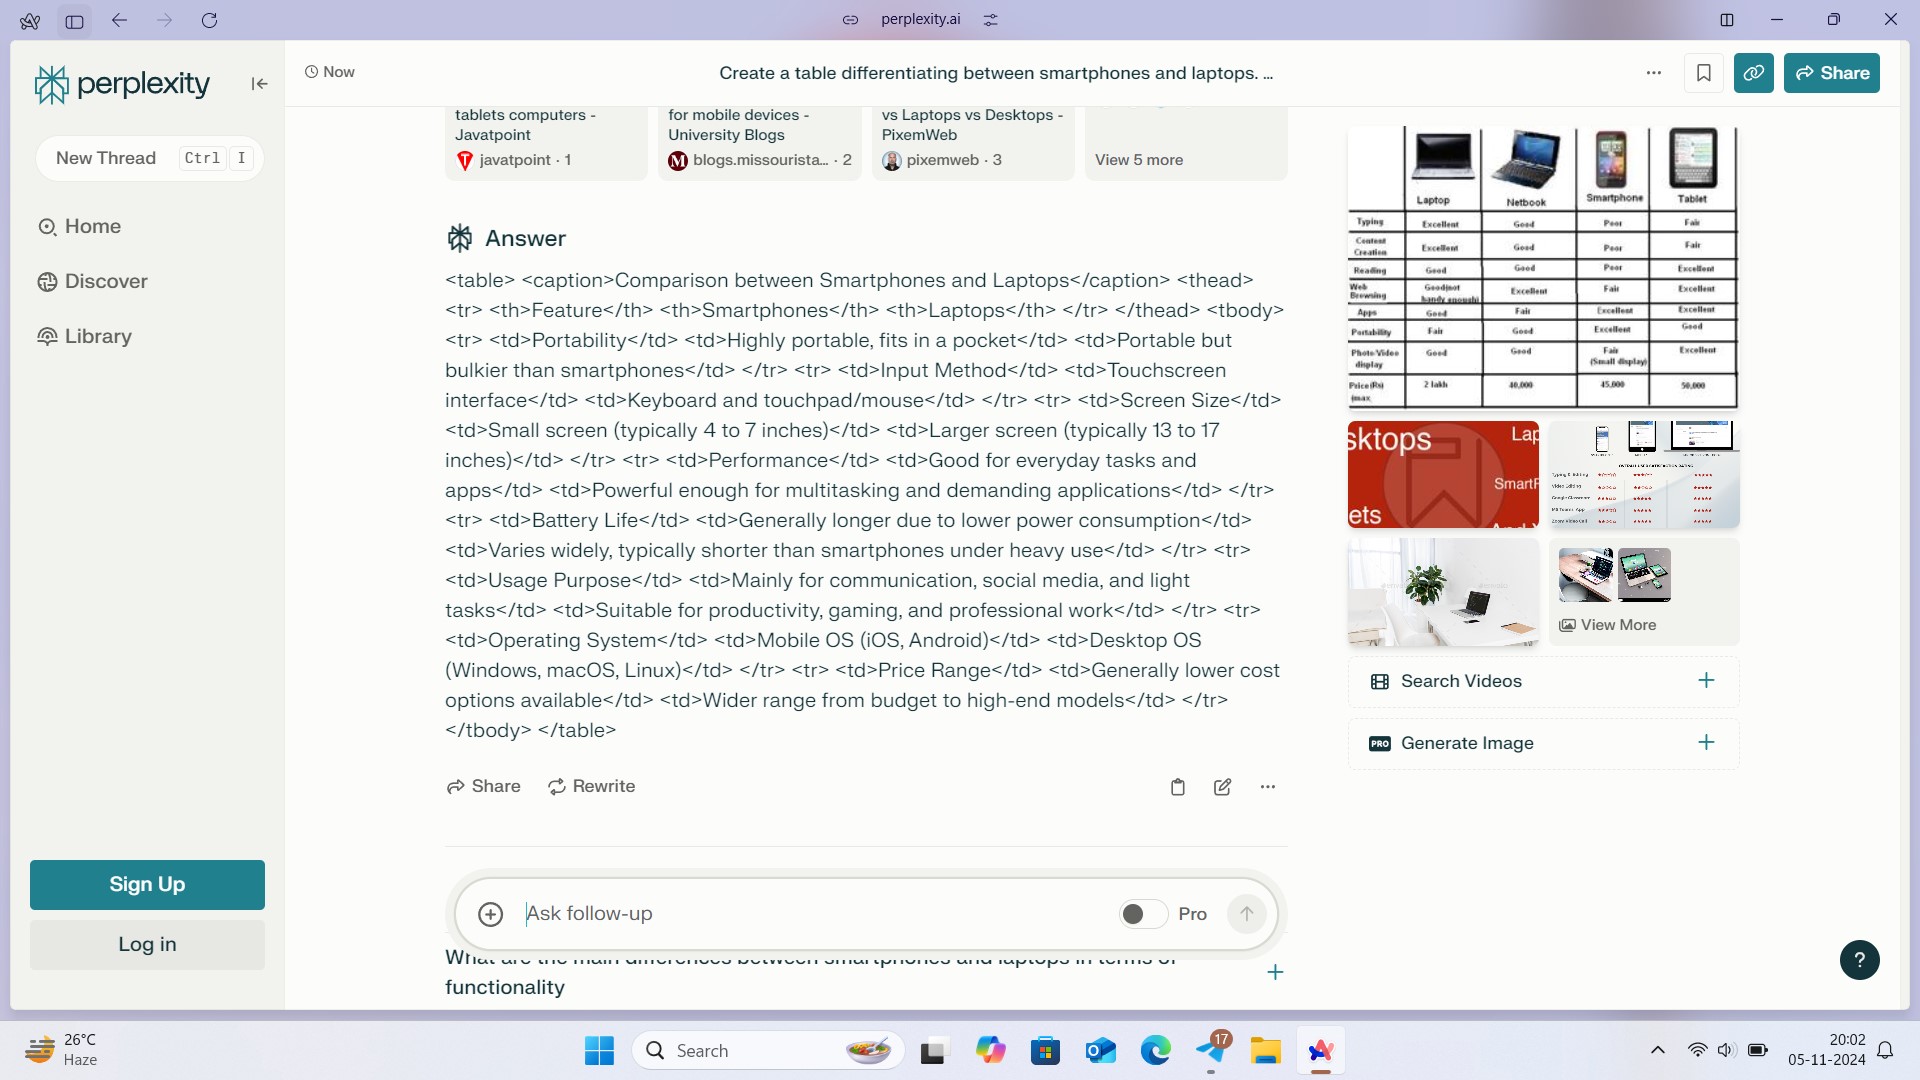Toggle the browser sidebar panel
The image size is (1920, 1080).
(x=74, y=20)
